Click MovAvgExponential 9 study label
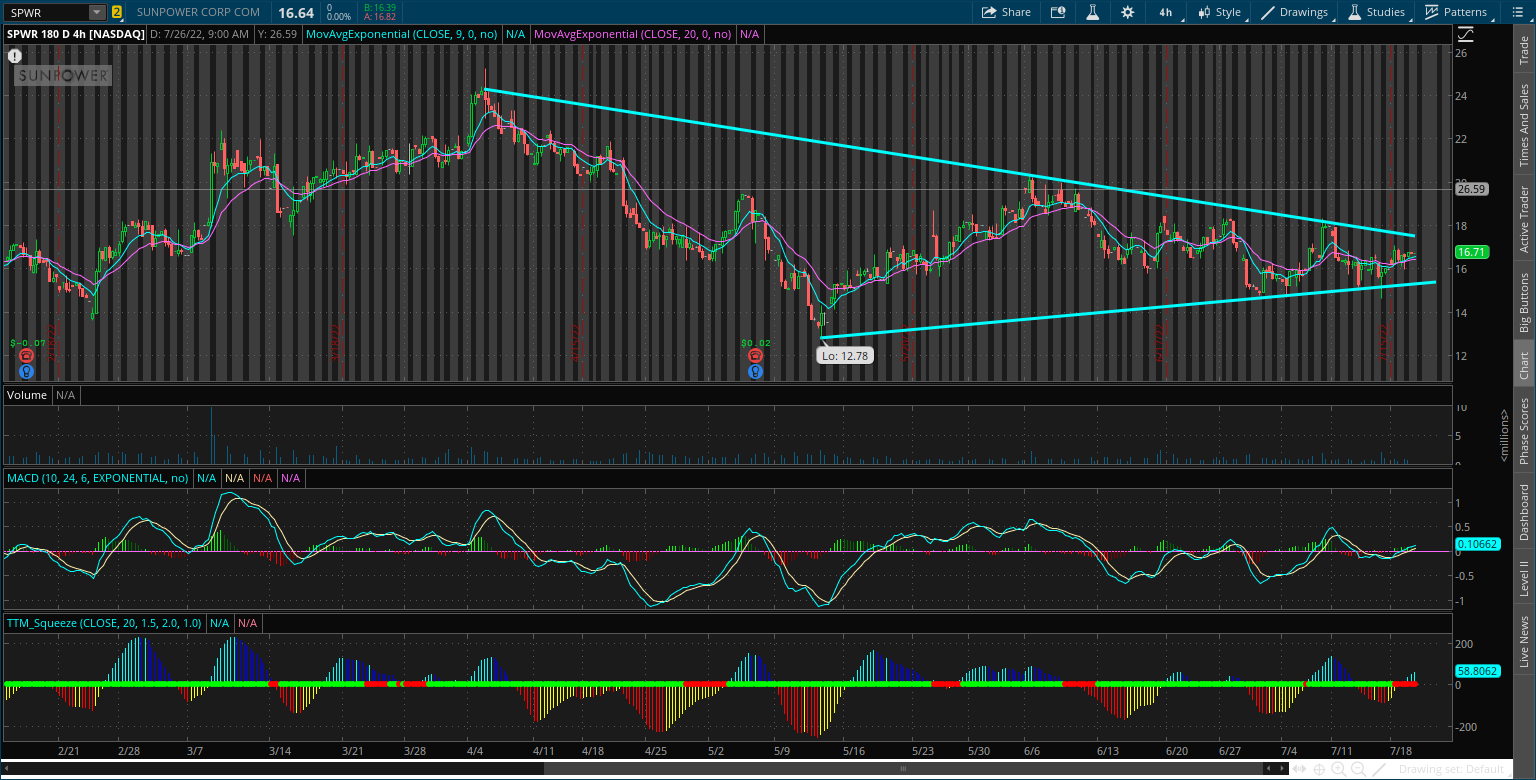Viewport: 1536px width, 780px height. [x=402, y=34]
